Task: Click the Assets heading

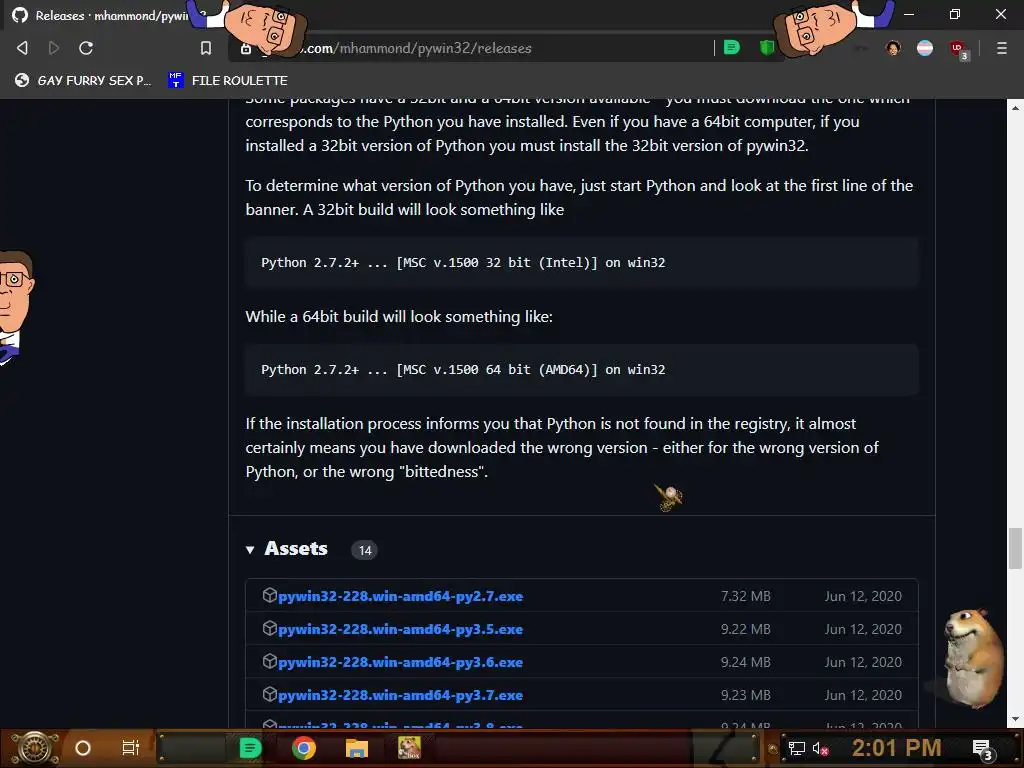Action: tap(296, 549)
